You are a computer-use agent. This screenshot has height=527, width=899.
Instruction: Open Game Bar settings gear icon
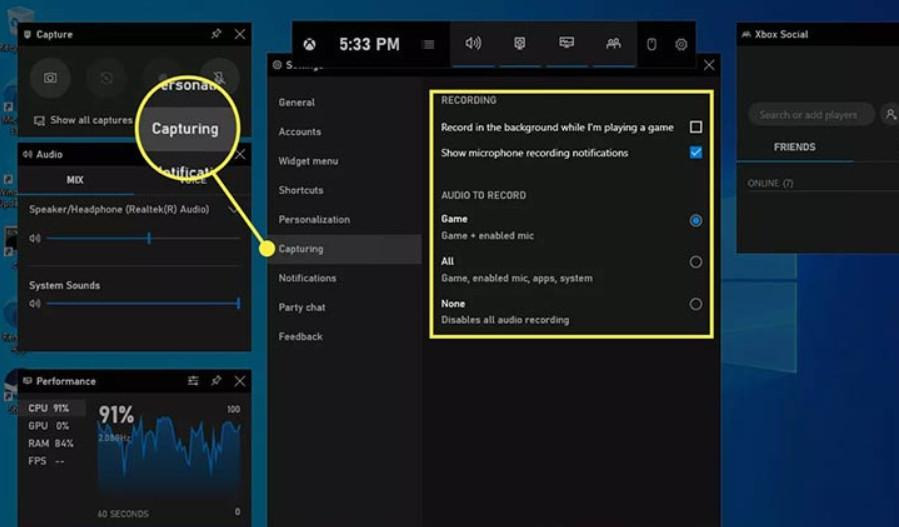point(681,44)
